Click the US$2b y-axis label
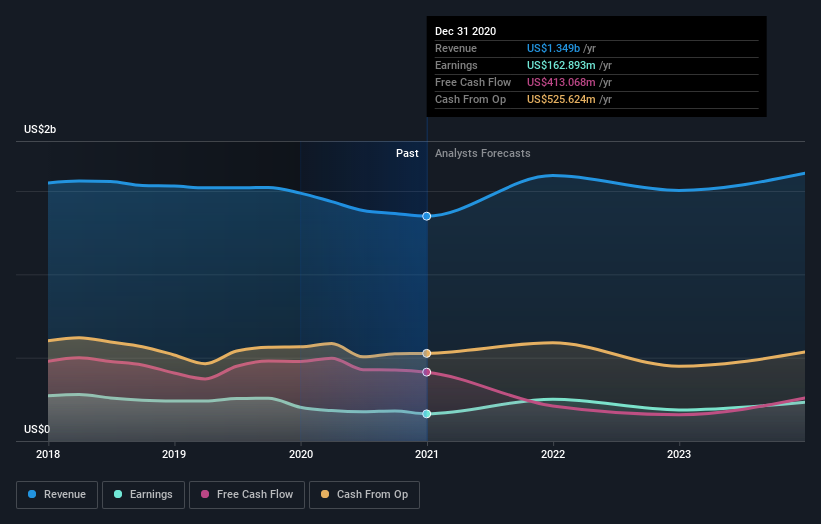The width and height of the screenshot is (821, 524). point(40,129)
